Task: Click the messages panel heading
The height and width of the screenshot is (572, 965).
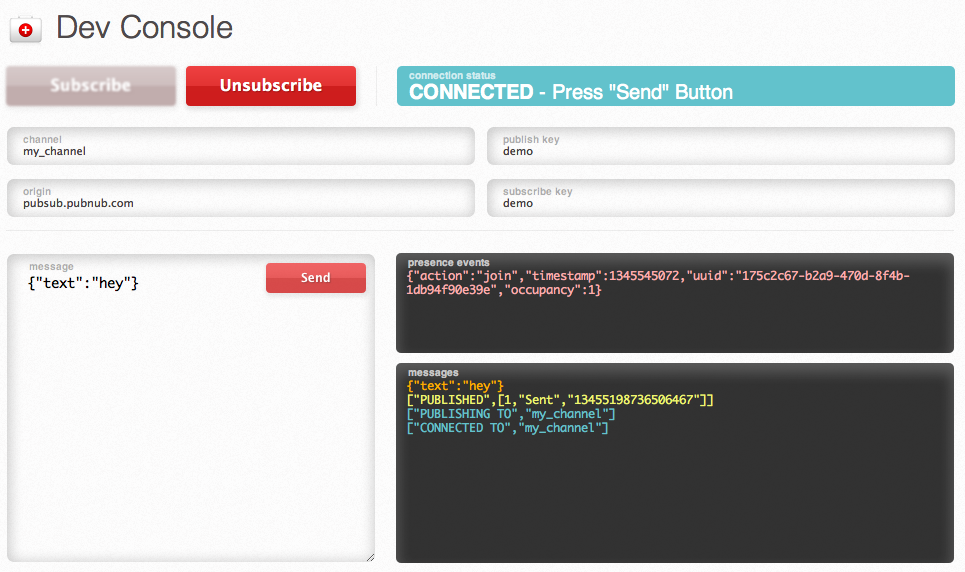Action: (432, 372)
